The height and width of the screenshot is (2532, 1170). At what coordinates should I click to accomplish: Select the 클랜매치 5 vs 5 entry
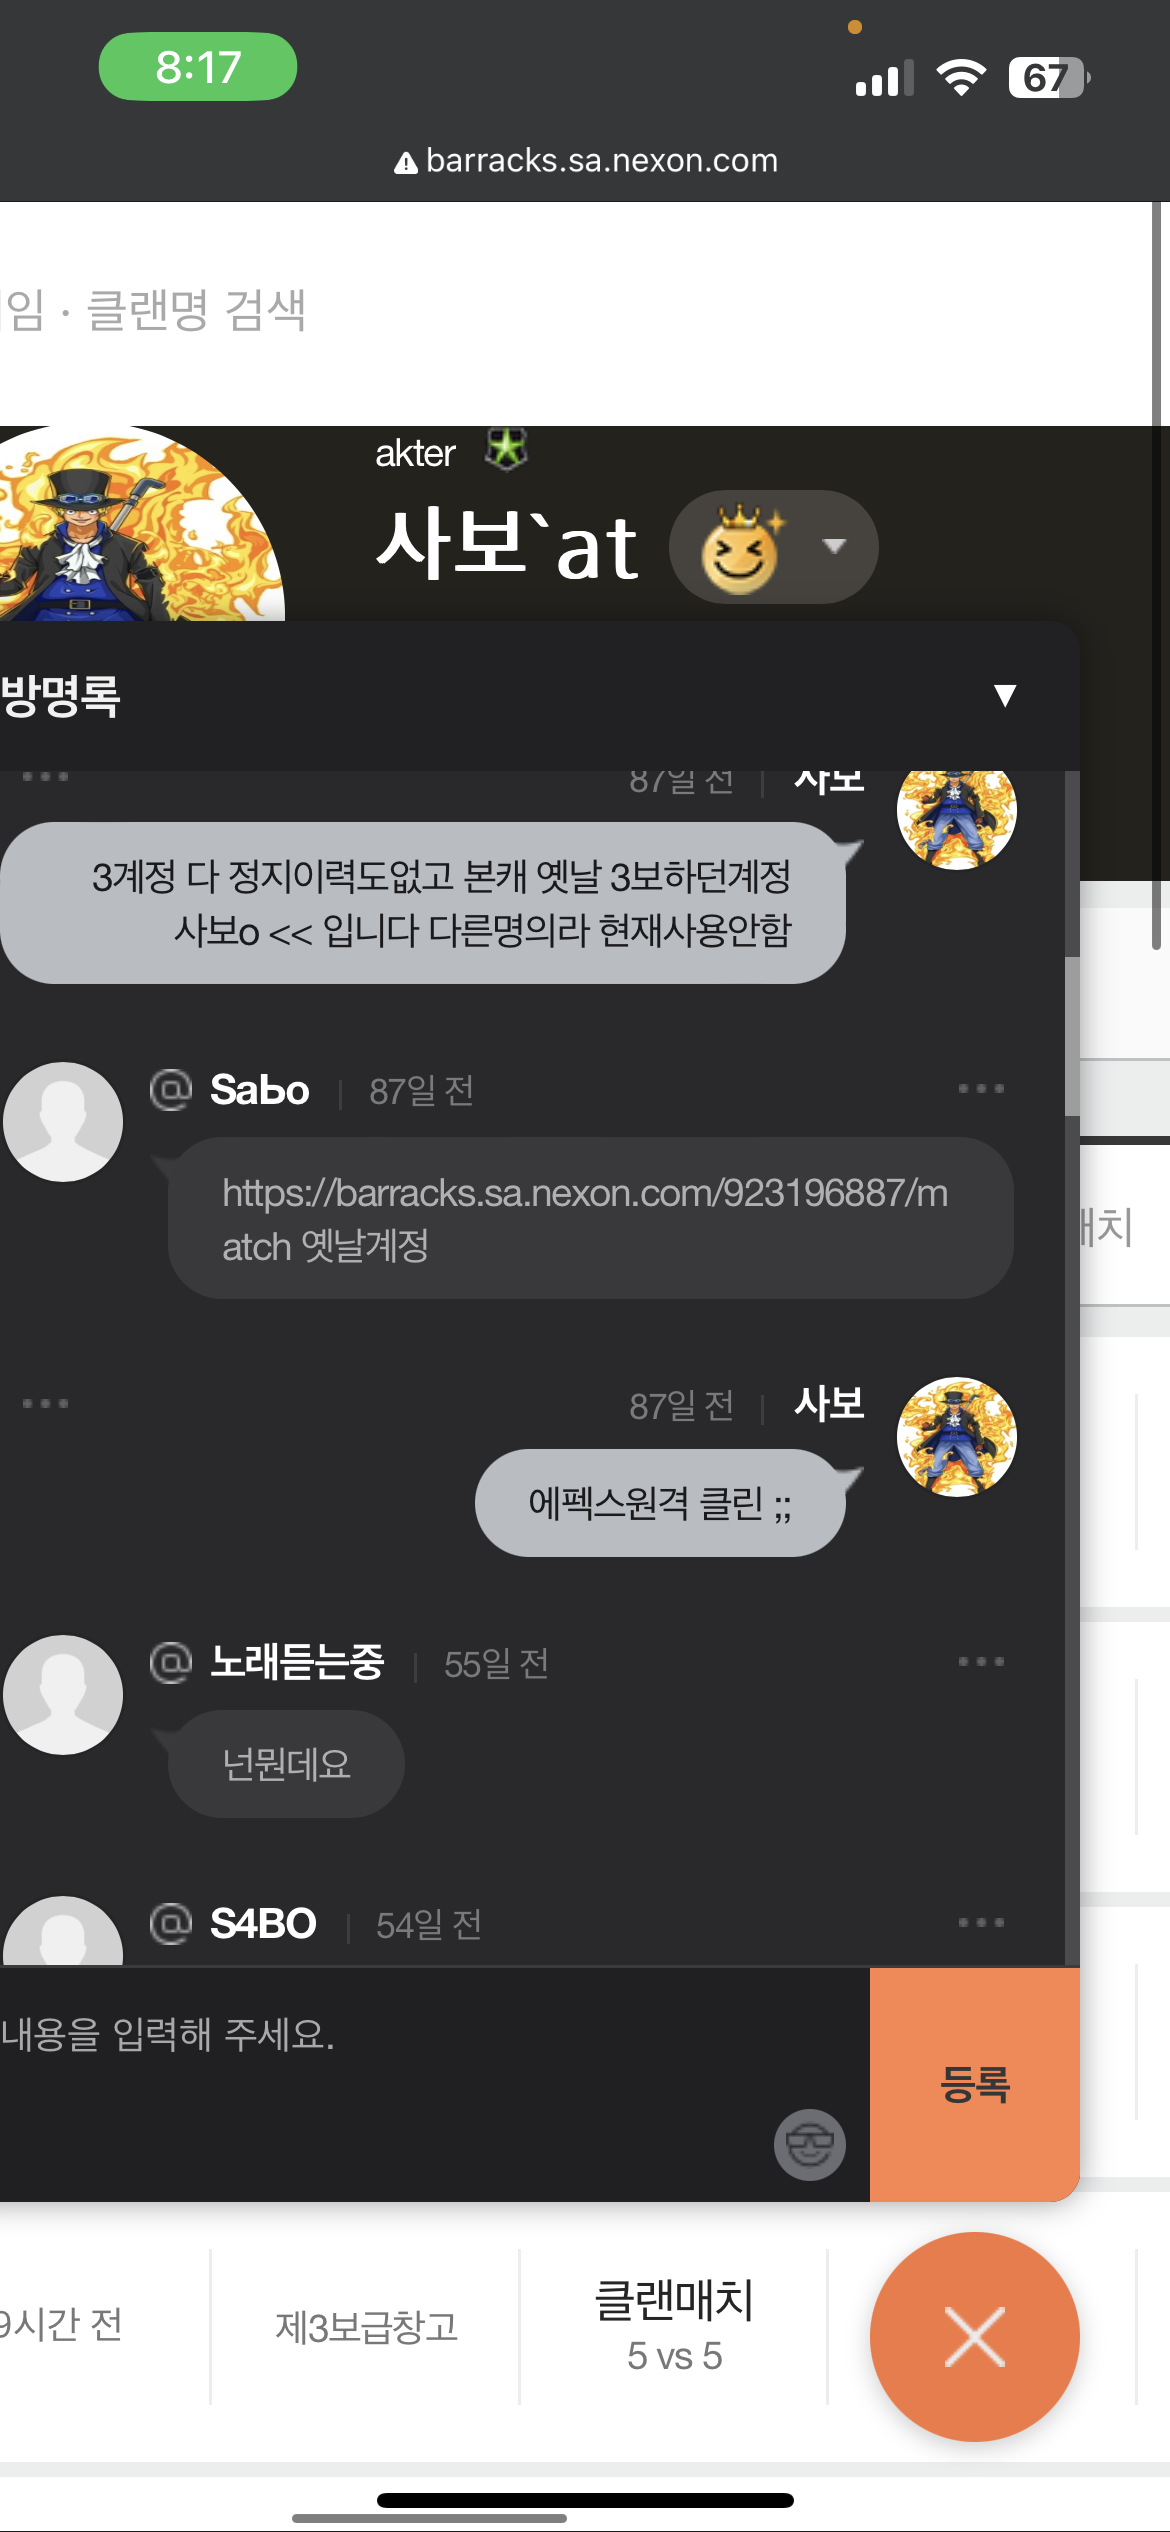(674, 2326)
